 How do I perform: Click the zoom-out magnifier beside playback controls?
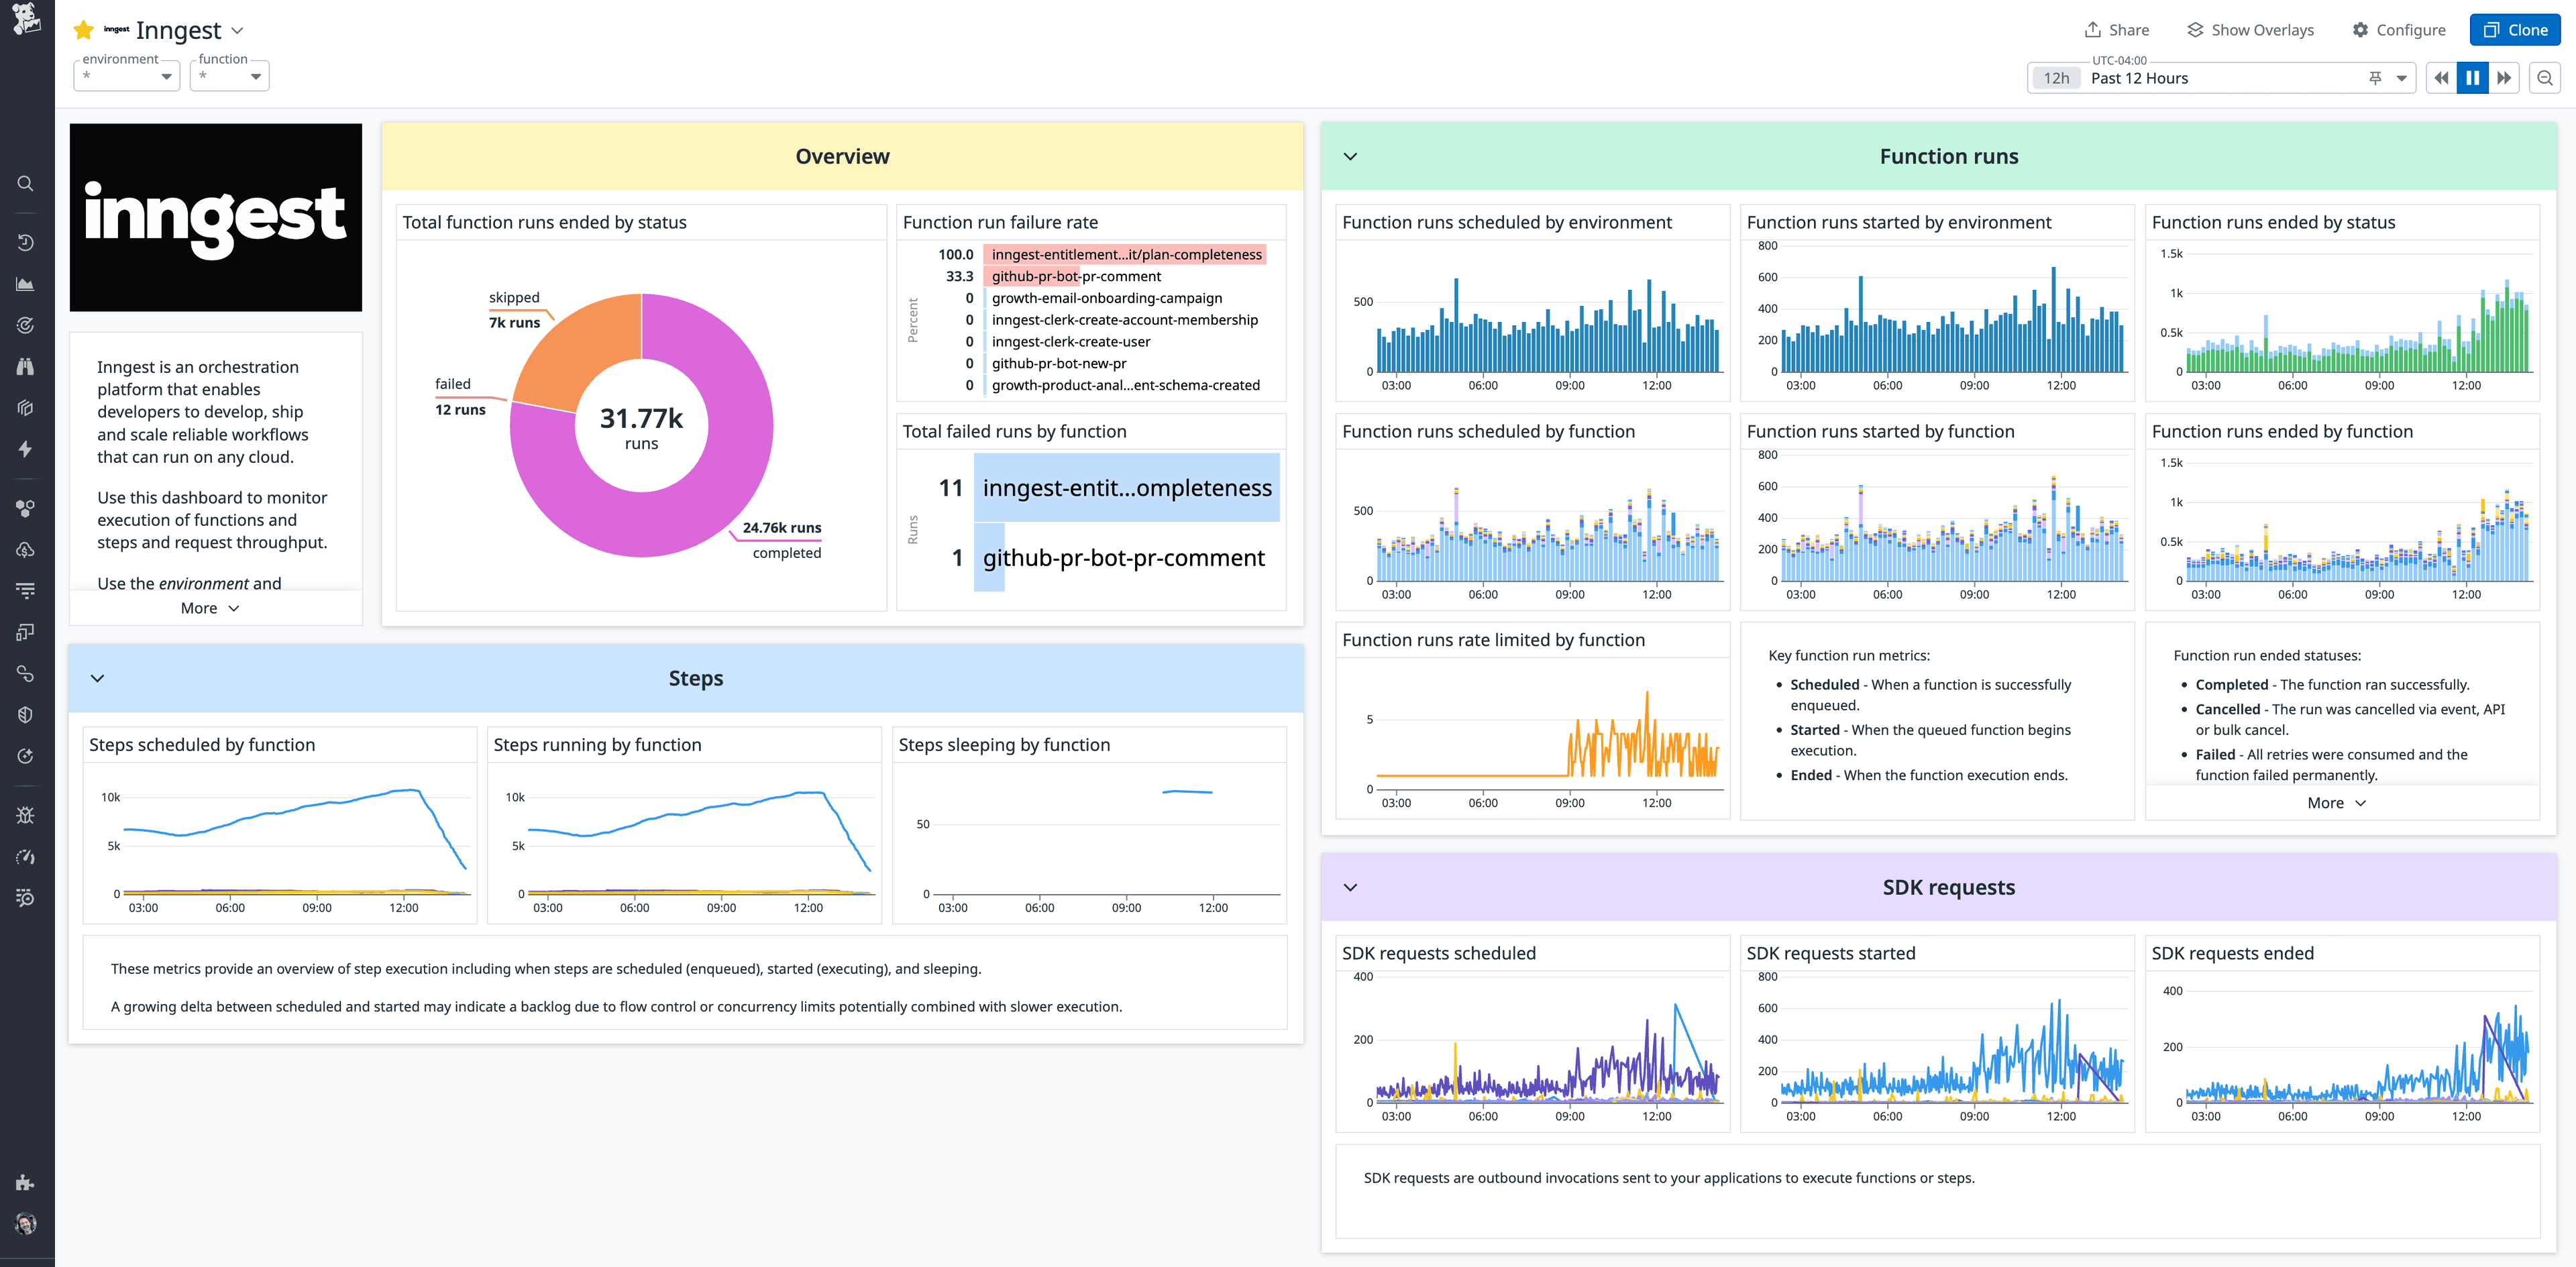[2545, 77]
